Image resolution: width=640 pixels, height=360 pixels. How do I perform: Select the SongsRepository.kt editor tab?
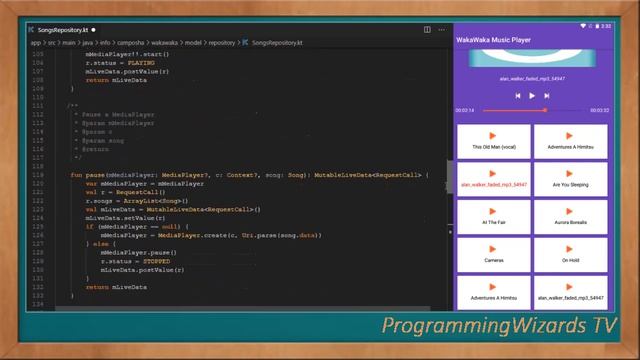[x=62, y=30]
